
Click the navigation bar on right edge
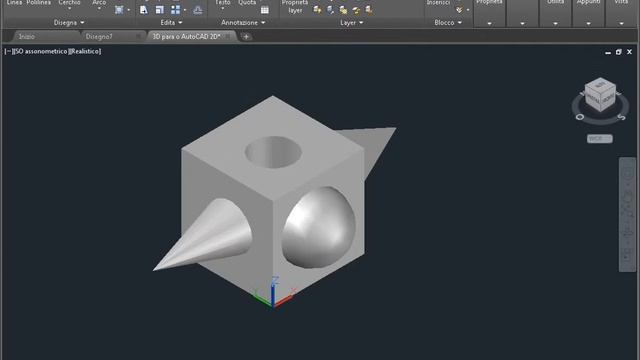click(628, 214)
